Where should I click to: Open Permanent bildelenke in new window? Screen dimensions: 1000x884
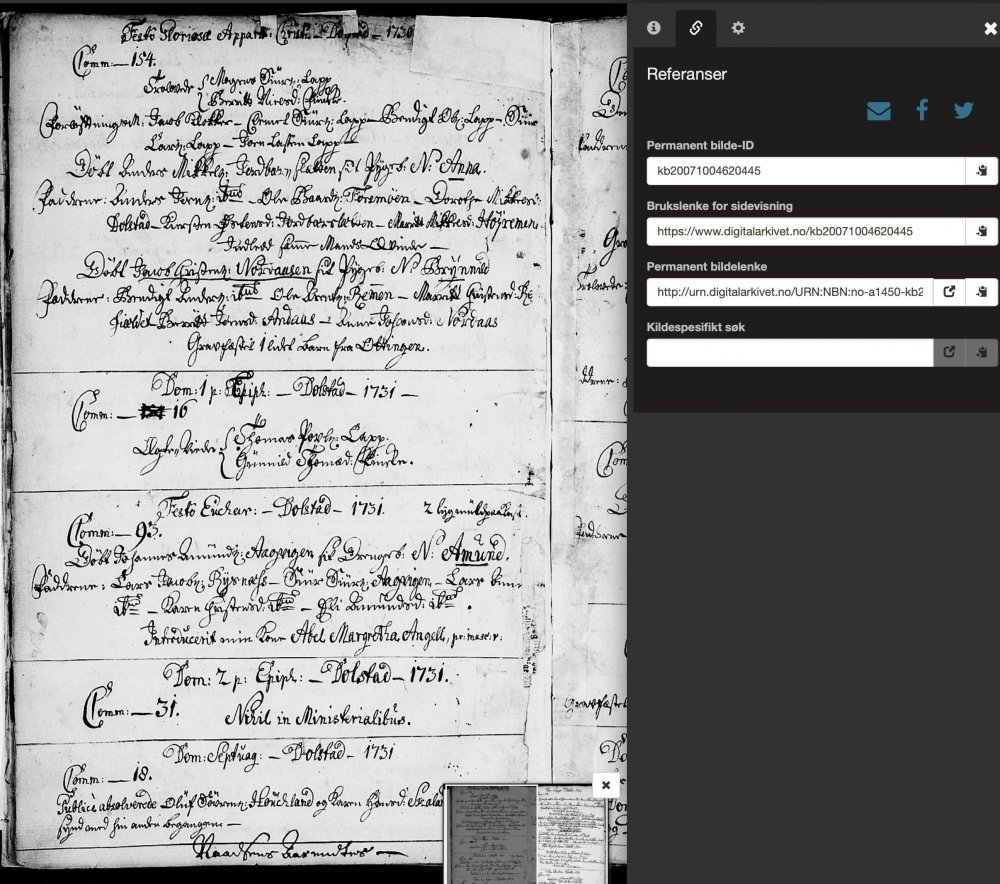[x=949, y=292]
